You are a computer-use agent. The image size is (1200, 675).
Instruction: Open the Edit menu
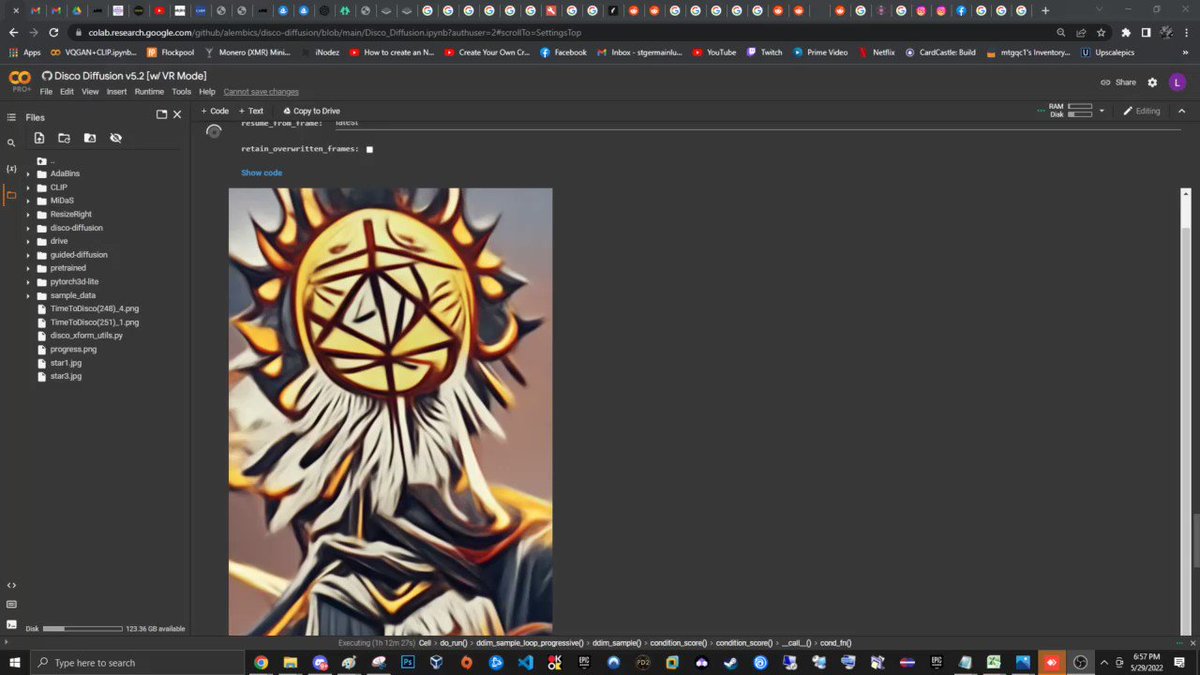coord(67,92)
